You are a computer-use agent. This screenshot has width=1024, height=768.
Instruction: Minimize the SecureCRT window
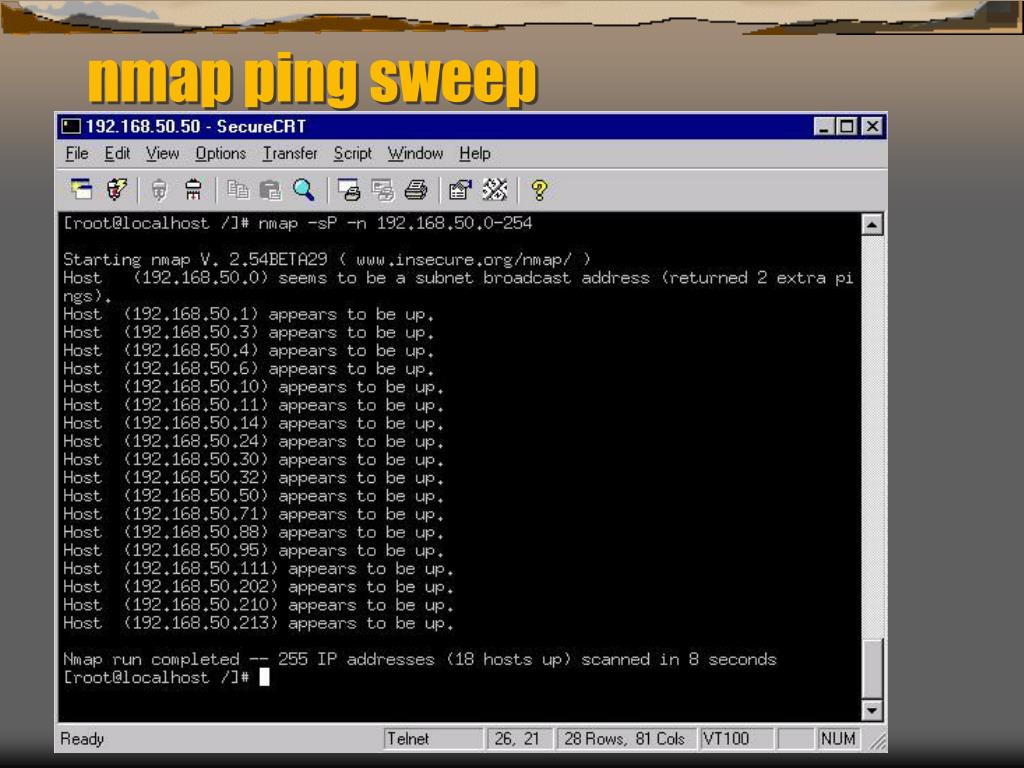824,126
